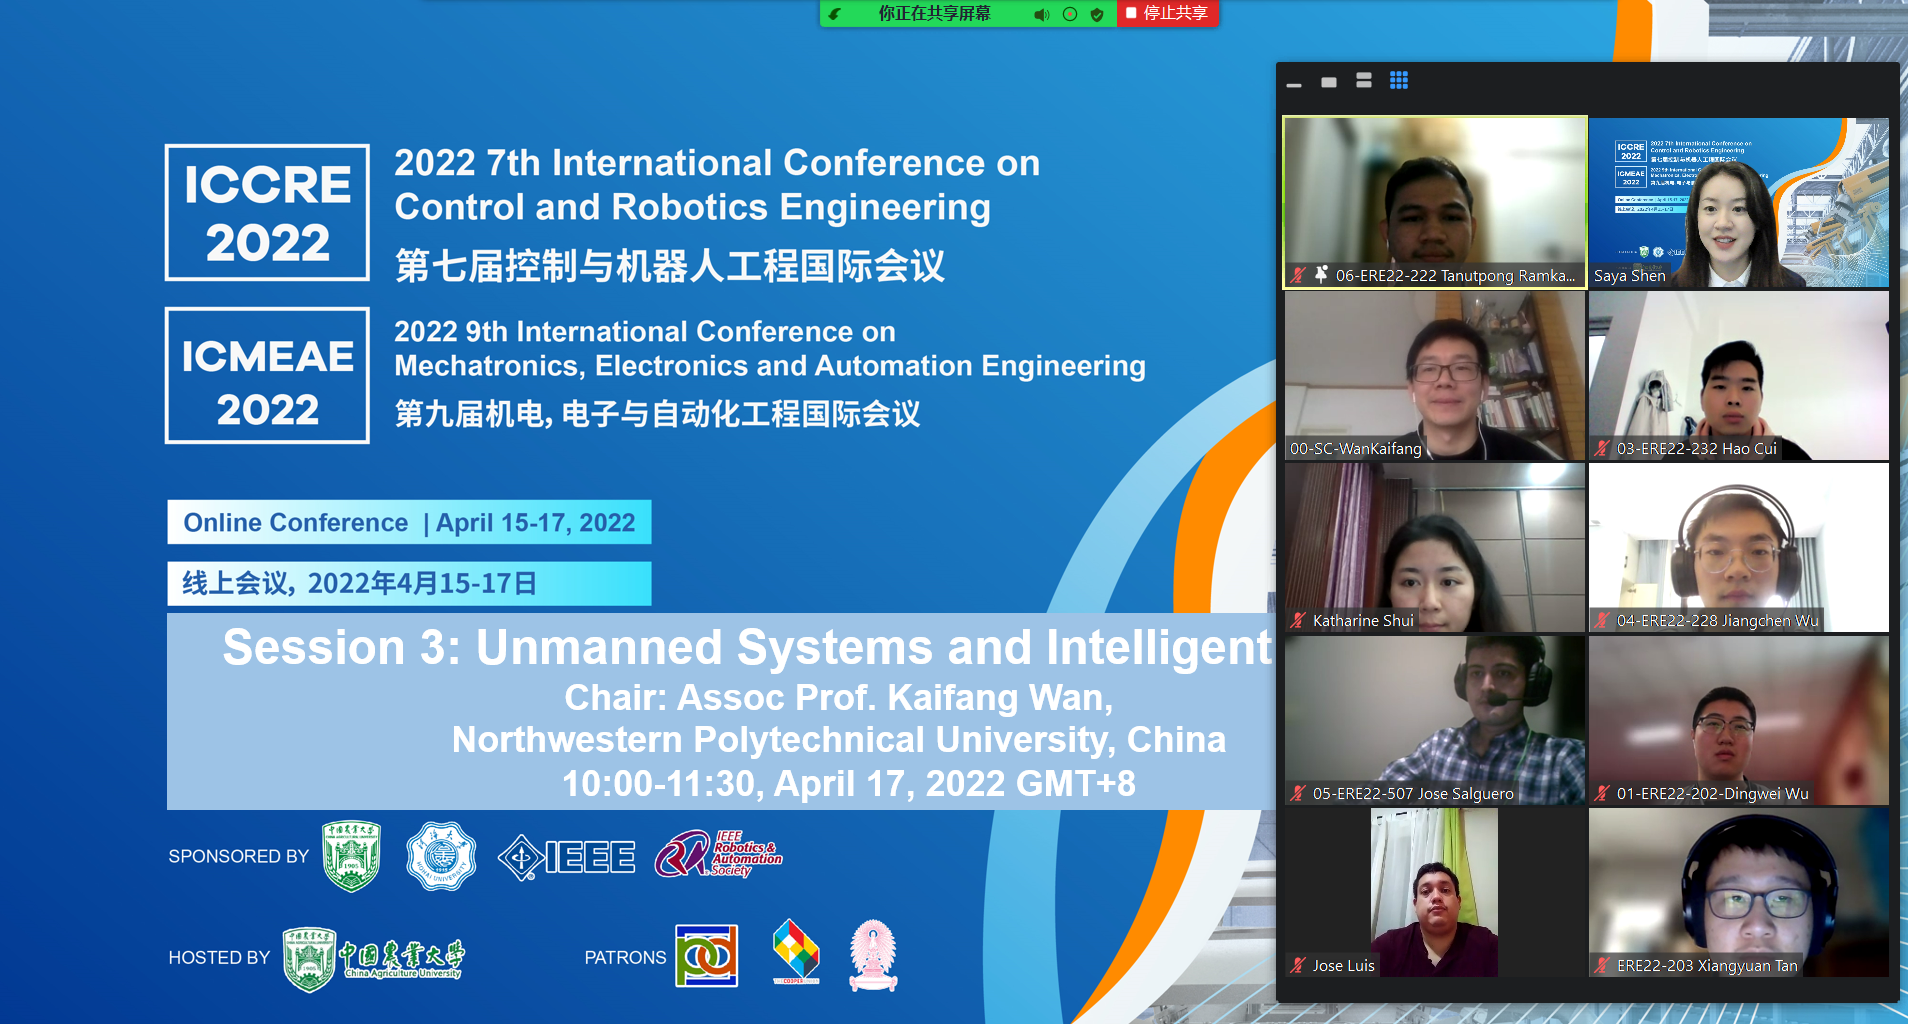
Task: Click the PATRONS label
Action: point(625,957)
